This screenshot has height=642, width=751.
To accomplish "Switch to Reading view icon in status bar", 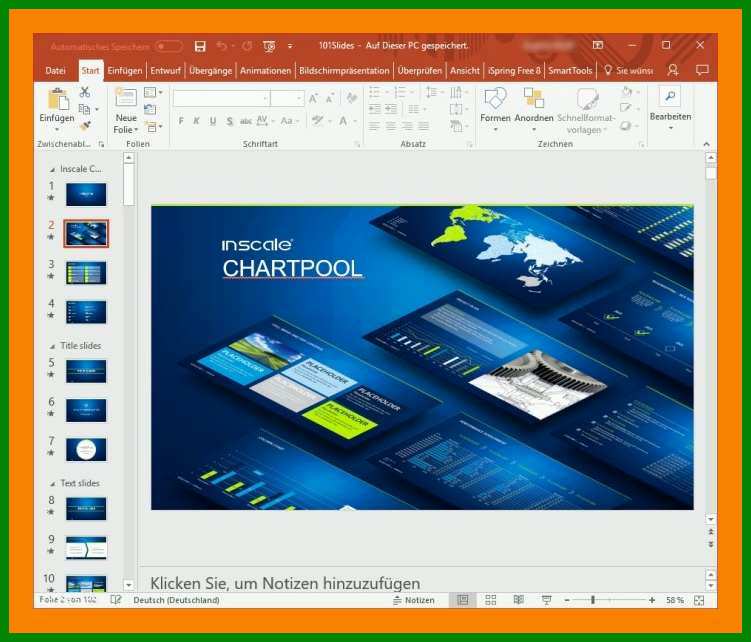I will tap(518, 600).
